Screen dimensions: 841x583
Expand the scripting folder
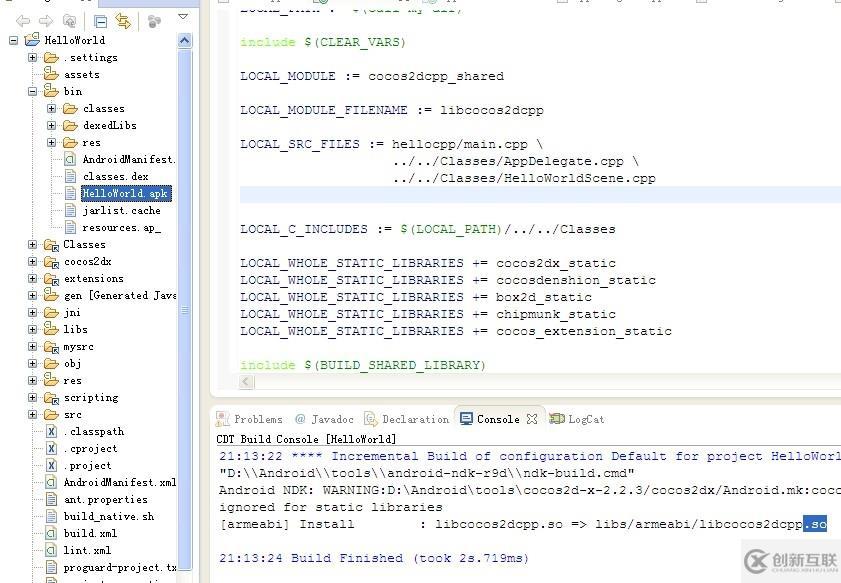33,397
